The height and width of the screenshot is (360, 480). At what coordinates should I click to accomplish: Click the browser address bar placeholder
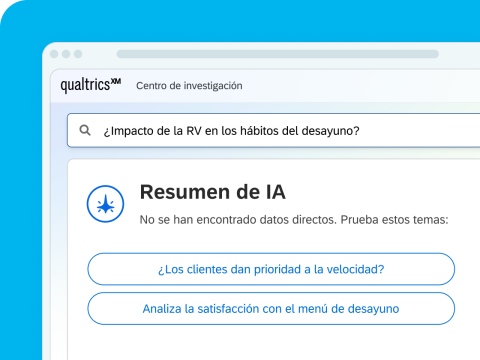[x=278, y=54]
